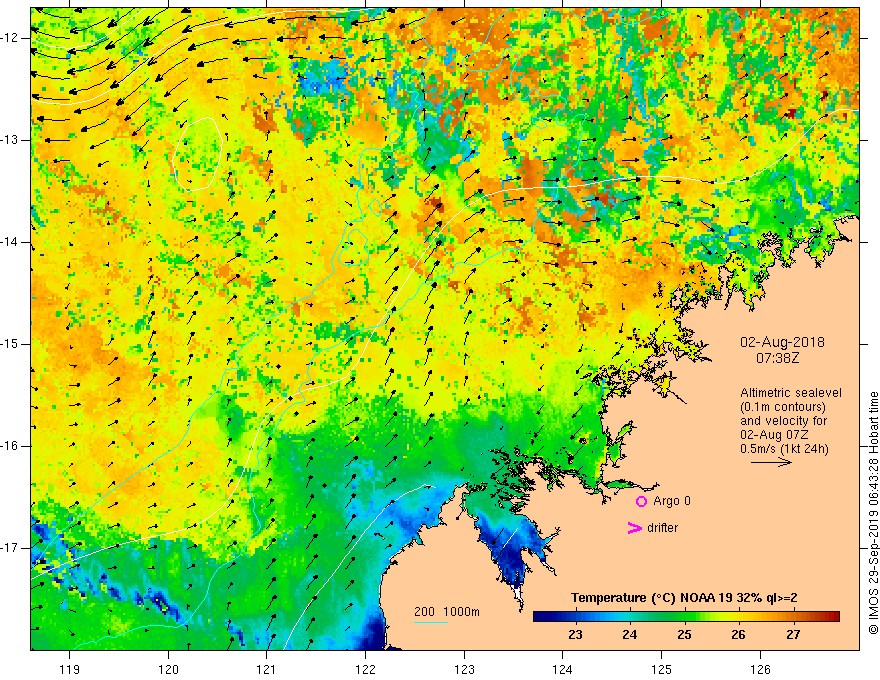Click the '02-Aug 07Z' caption line
The width and height of the screenshot is (880, 680).
[776, 435]
